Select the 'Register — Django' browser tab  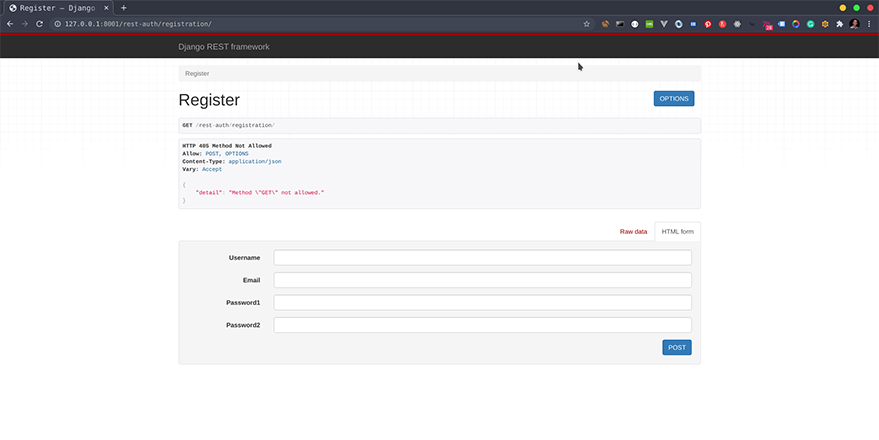pos(58,8)
